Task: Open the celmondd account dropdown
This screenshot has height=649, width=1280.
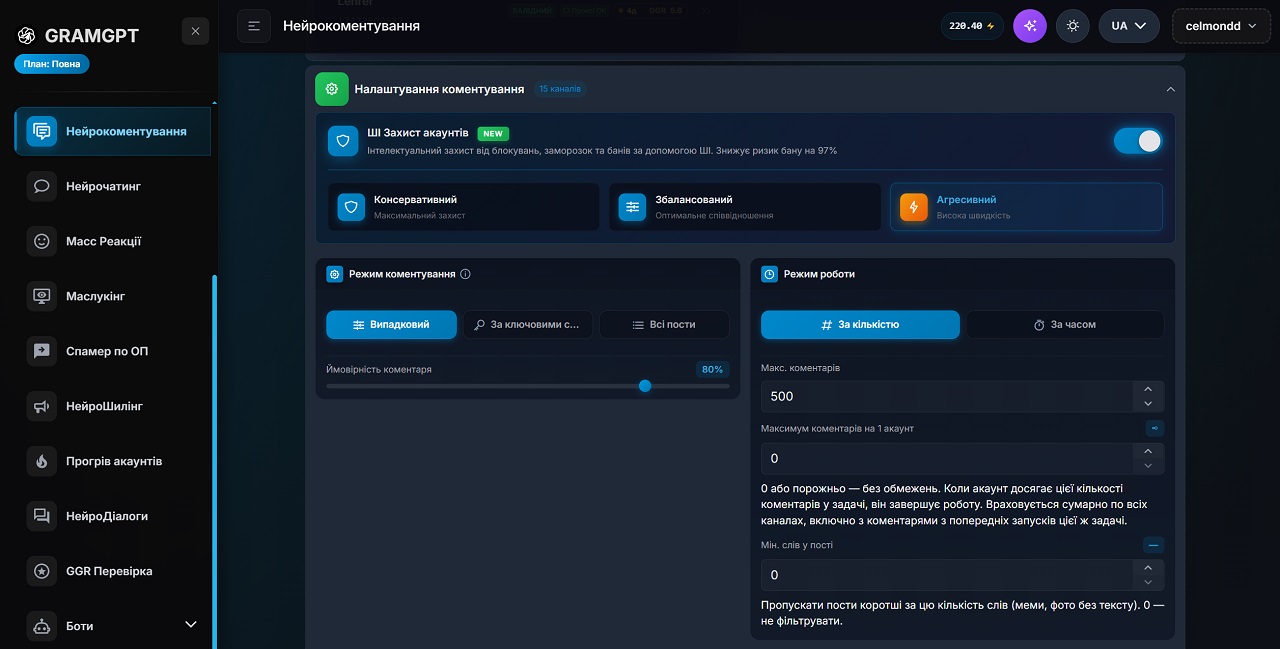Action: [x=1220, y=26]
